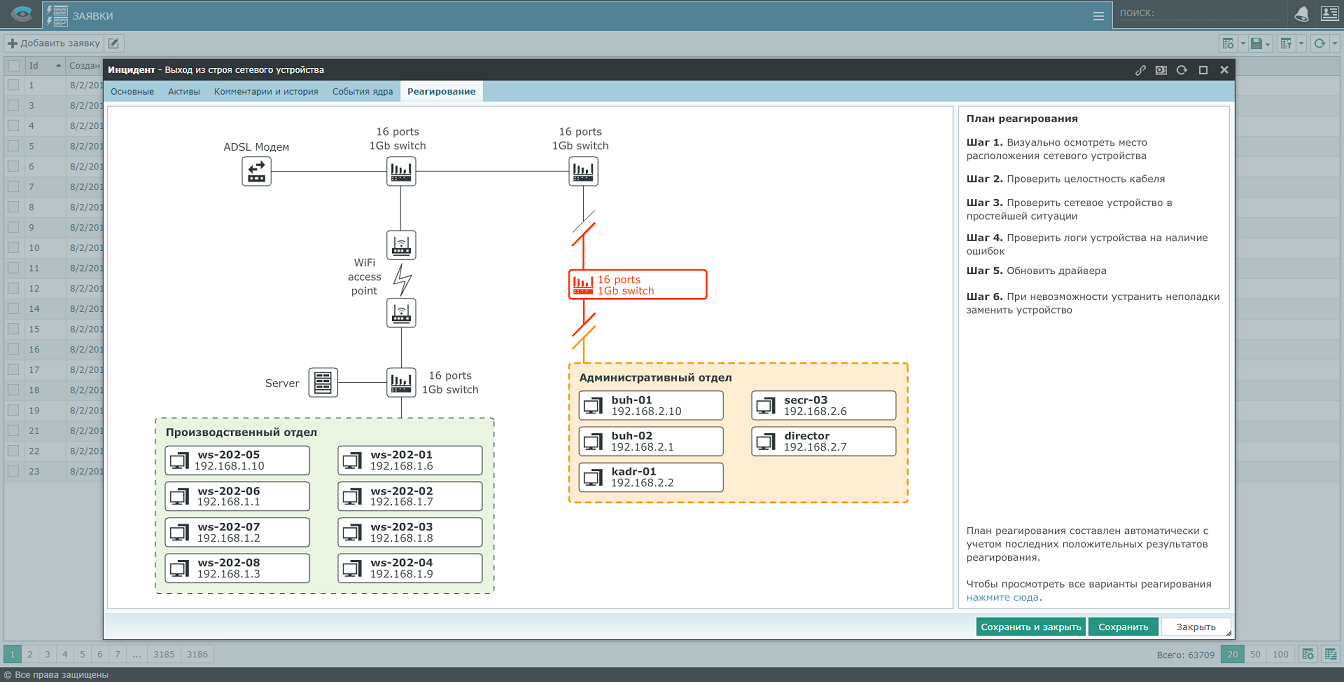1344x682 pixels.
Task: Open the hamburger menu icon near search
Action: (x=1098, y=15)
